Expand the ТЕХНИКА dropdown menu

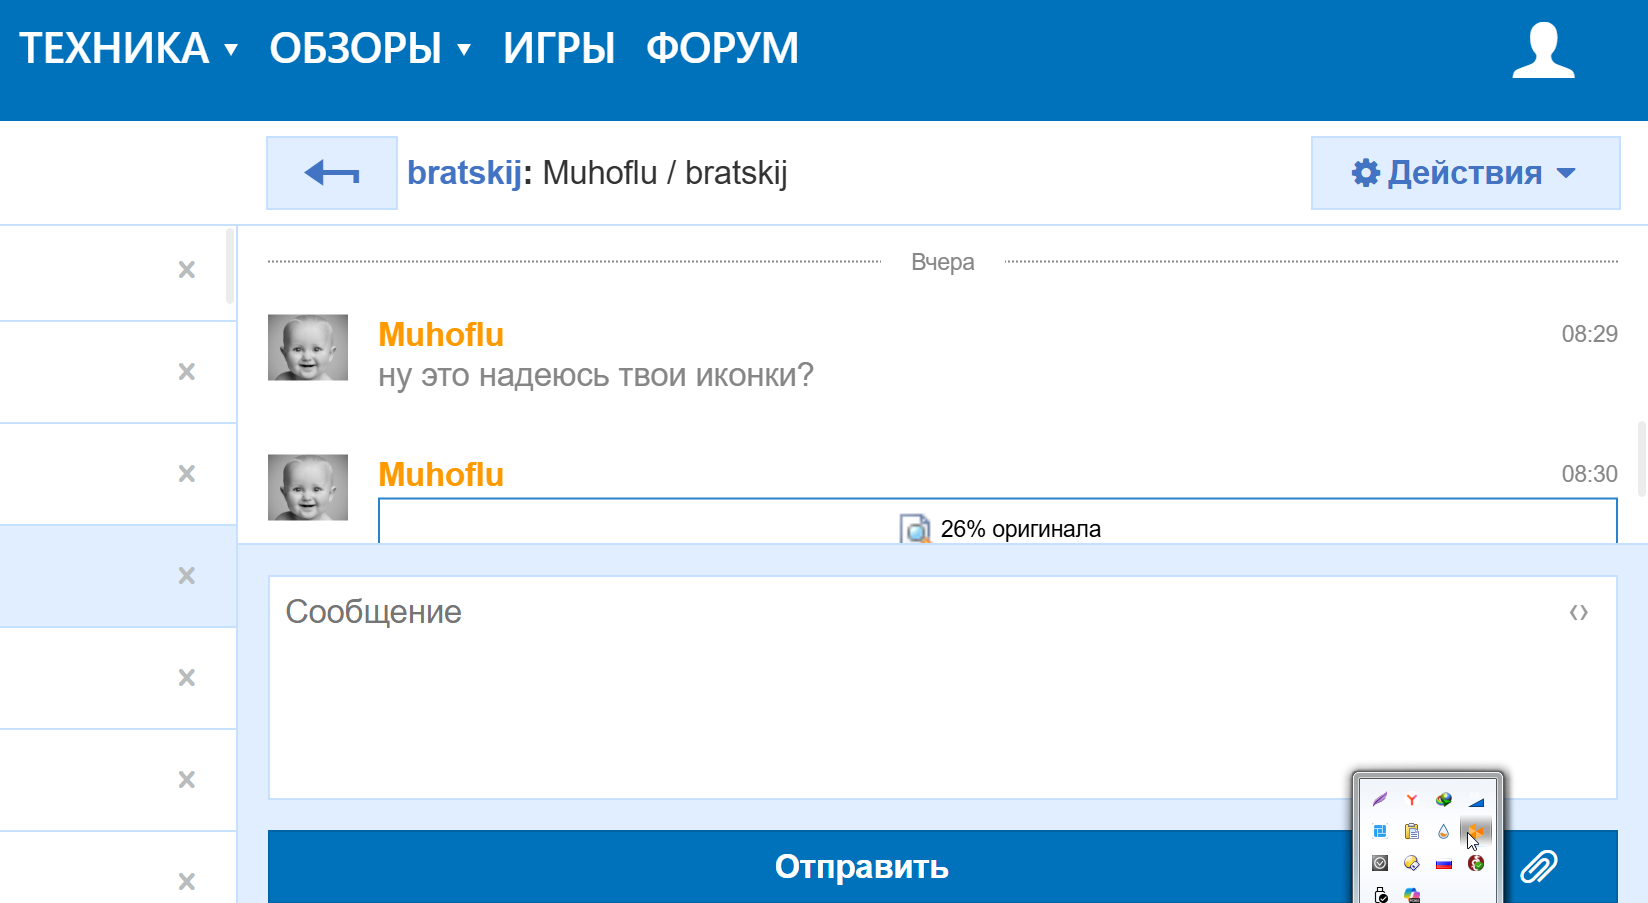129,49
